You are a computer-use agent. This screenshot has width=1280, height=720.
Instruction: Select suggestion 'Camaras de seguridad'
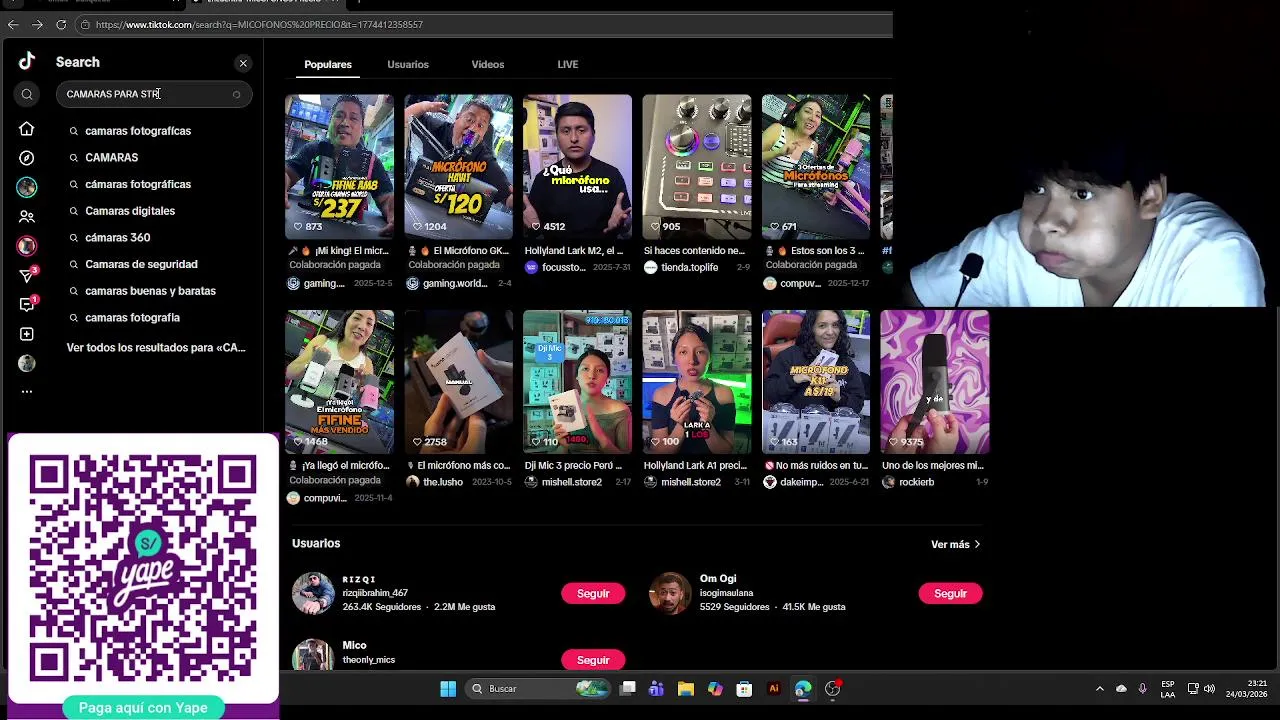pos(141,264)
